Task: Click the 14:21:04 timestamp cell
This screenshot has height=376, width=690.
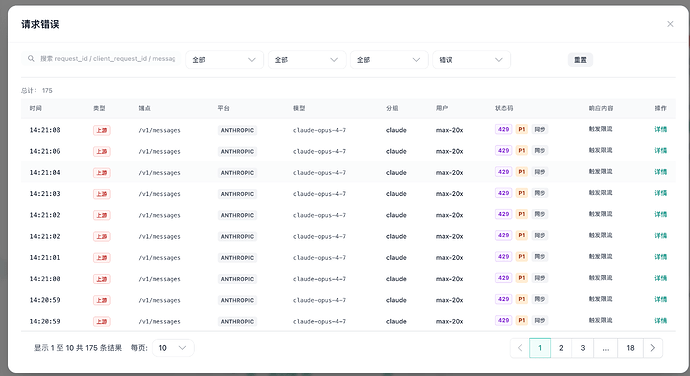Action: tap(45, 172)
